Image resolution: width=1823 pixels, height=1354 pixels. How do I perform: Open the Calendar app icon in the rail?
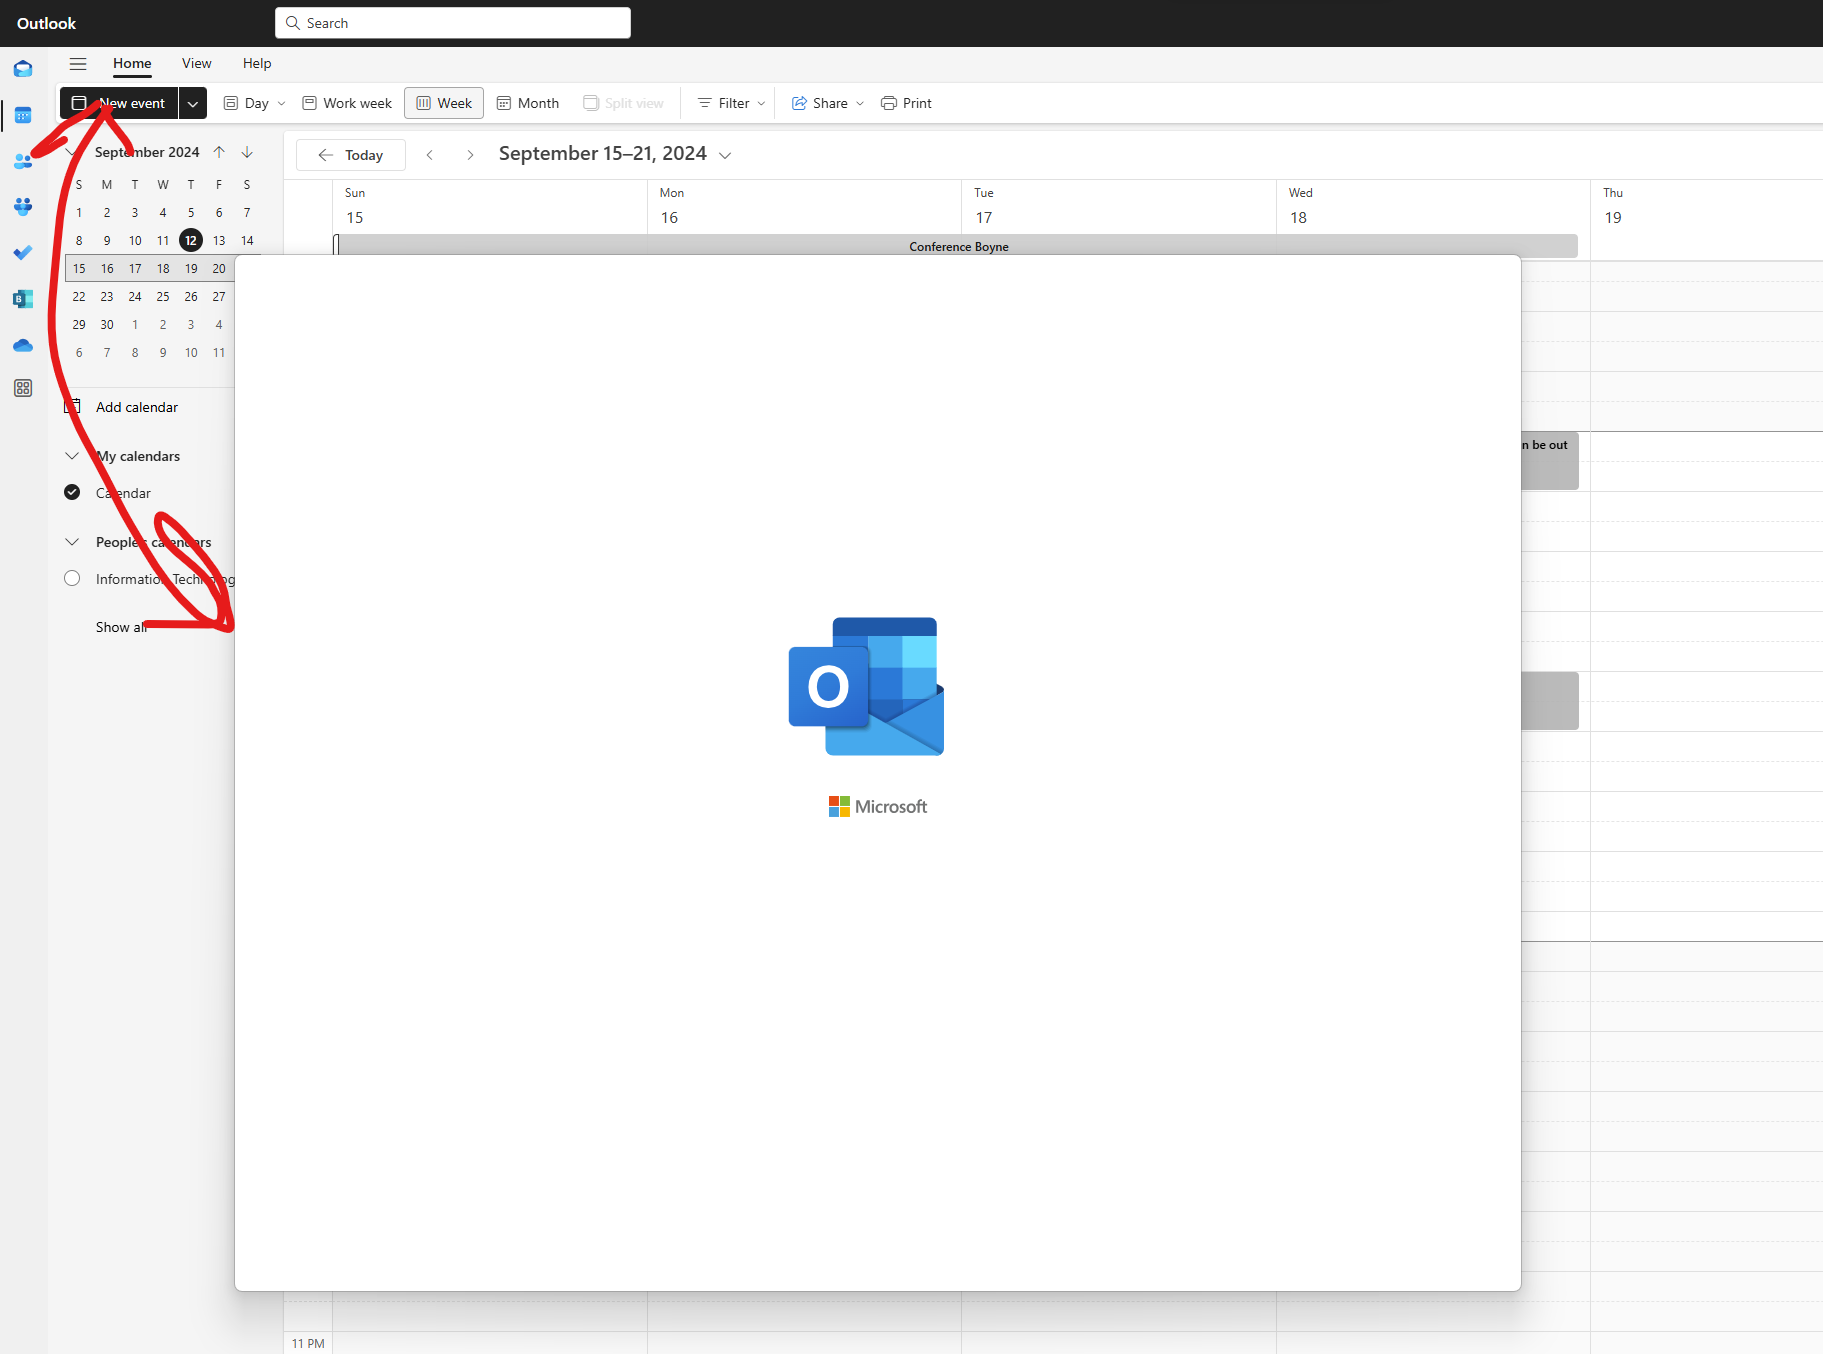click(x=23, y=115)
